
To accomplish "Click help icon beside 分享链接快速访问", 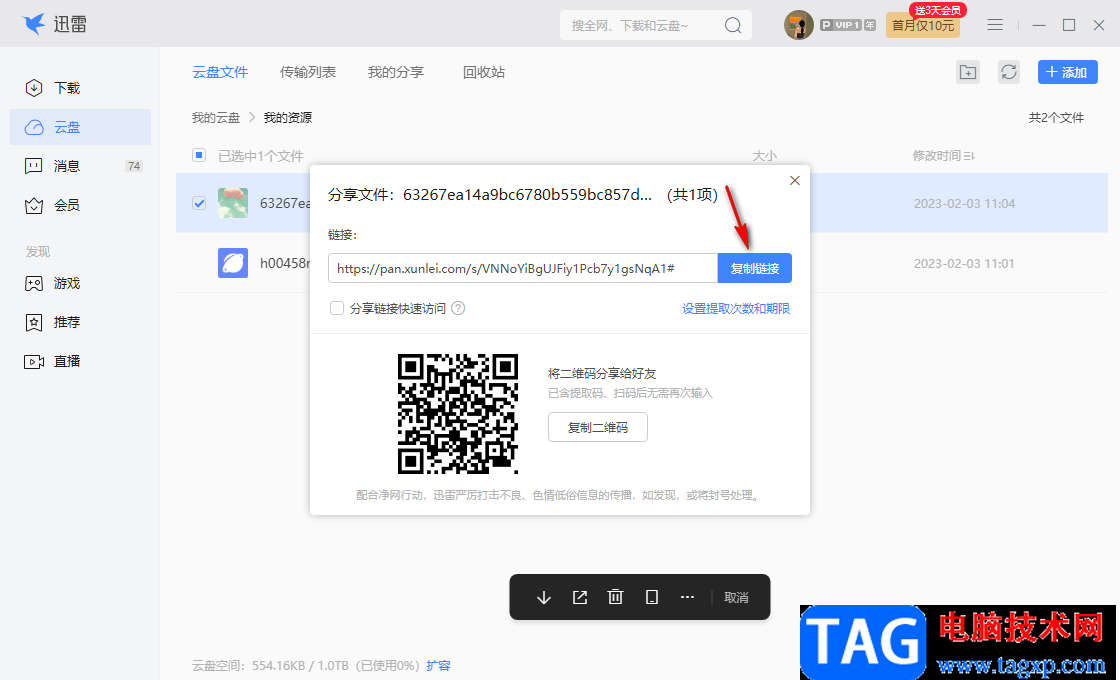I will click(x=459, y=309).
